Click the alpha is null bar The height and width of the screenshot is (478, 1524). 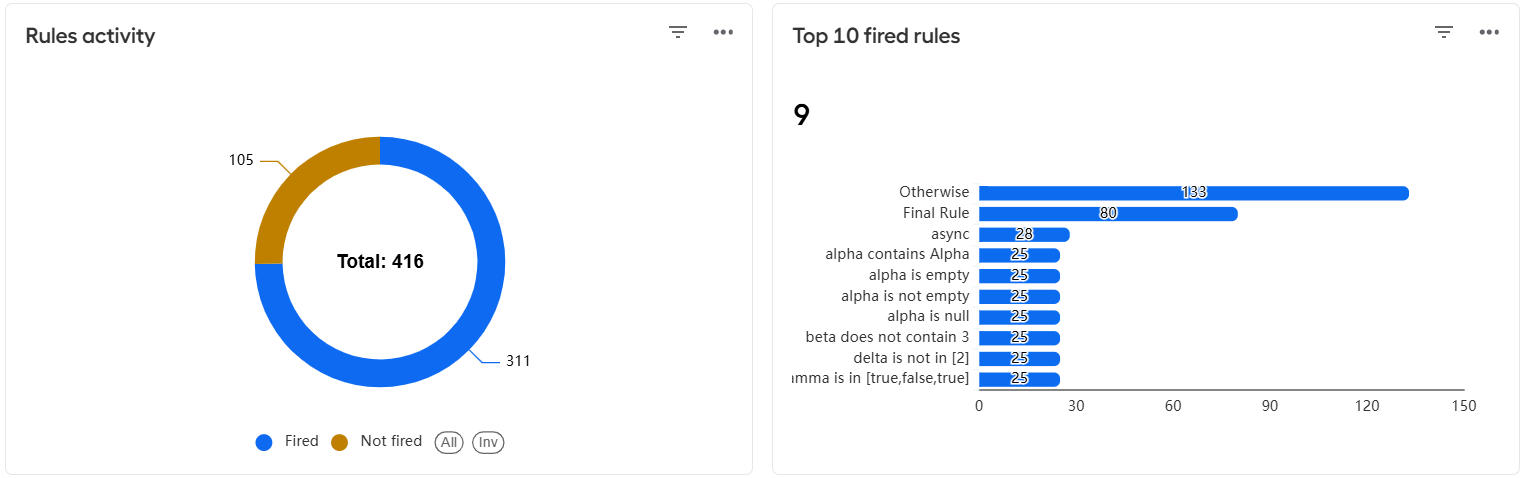[x=1019, y=317]
